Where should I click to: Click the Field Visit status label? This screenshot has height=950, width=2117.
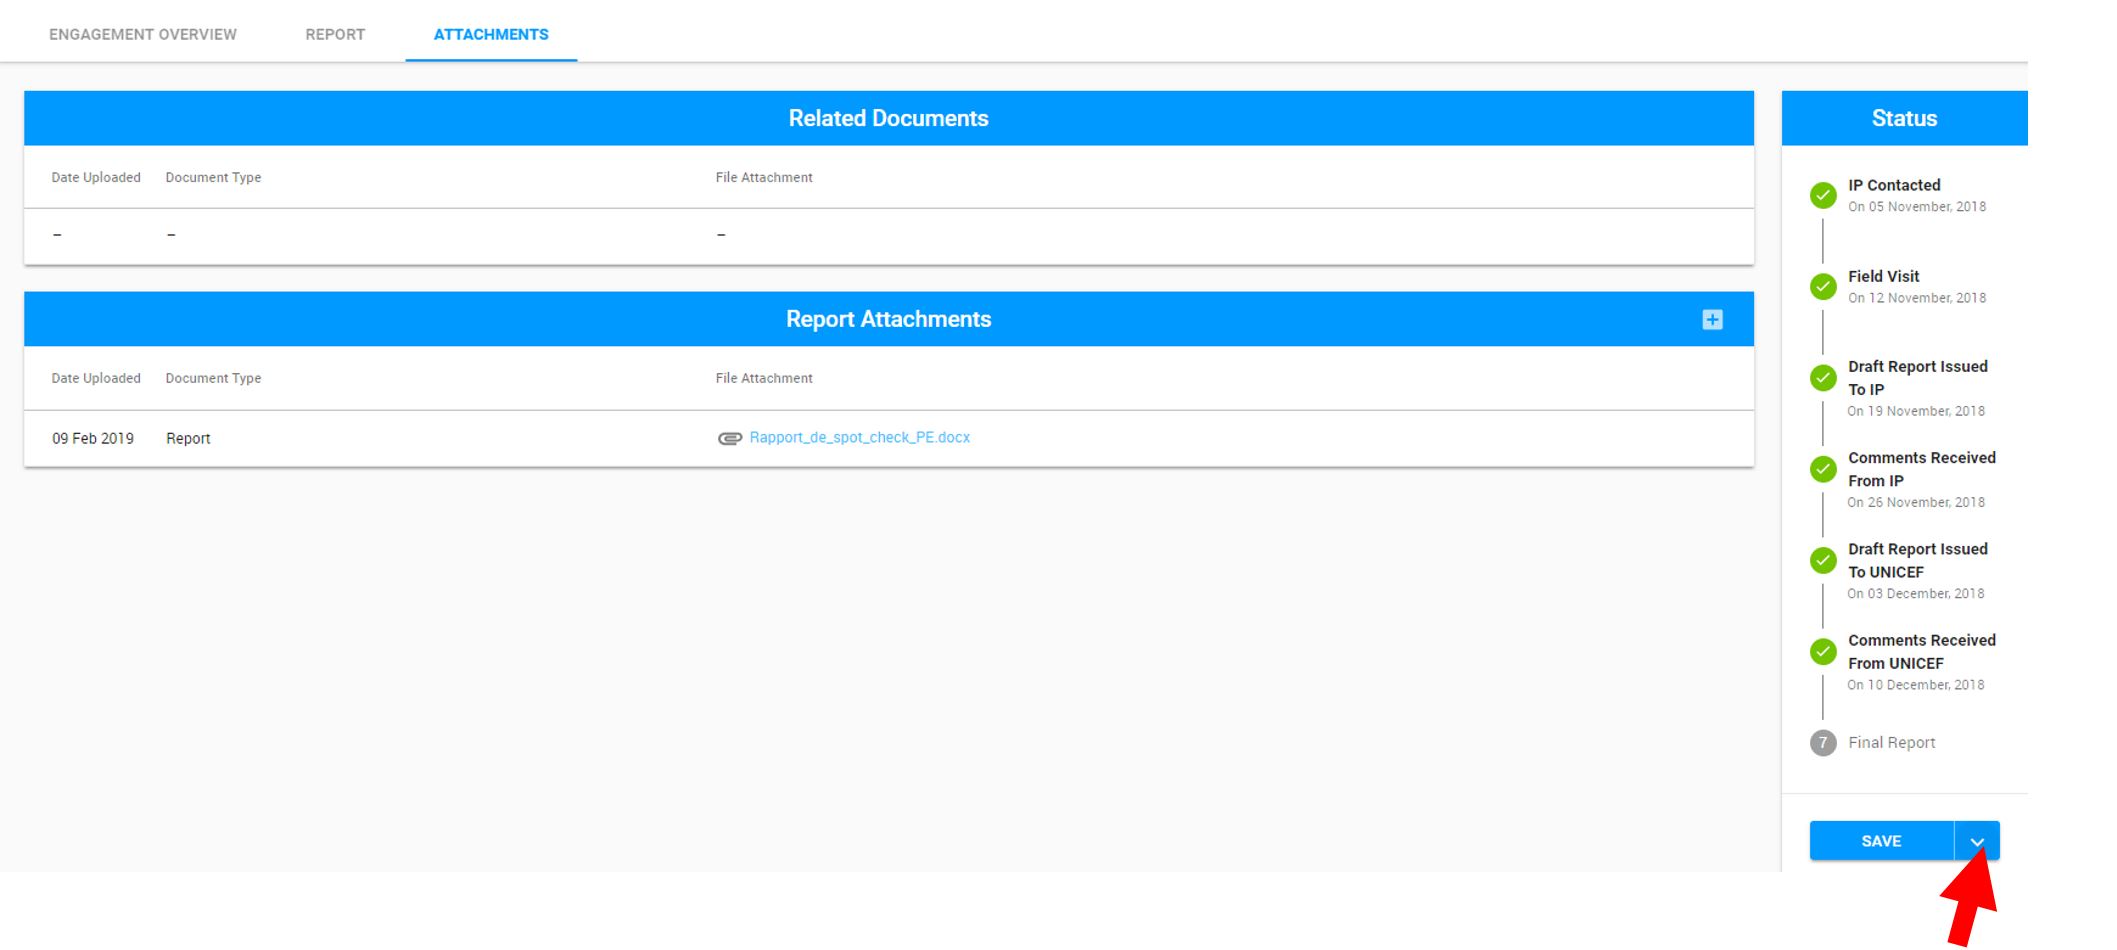point(1883,276)
